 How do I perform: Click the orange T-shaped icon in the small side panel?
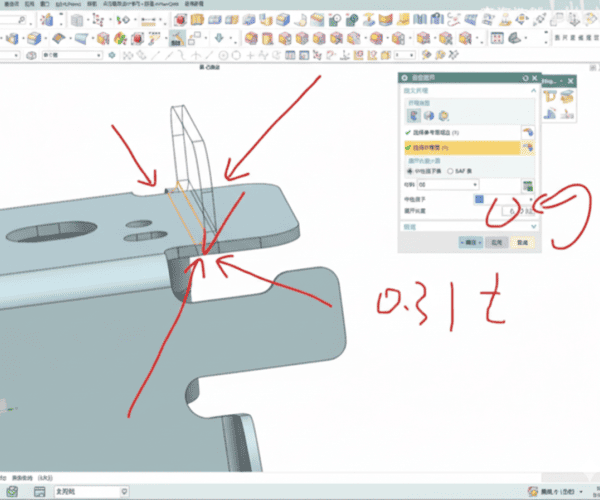click(x=550, y=96)
